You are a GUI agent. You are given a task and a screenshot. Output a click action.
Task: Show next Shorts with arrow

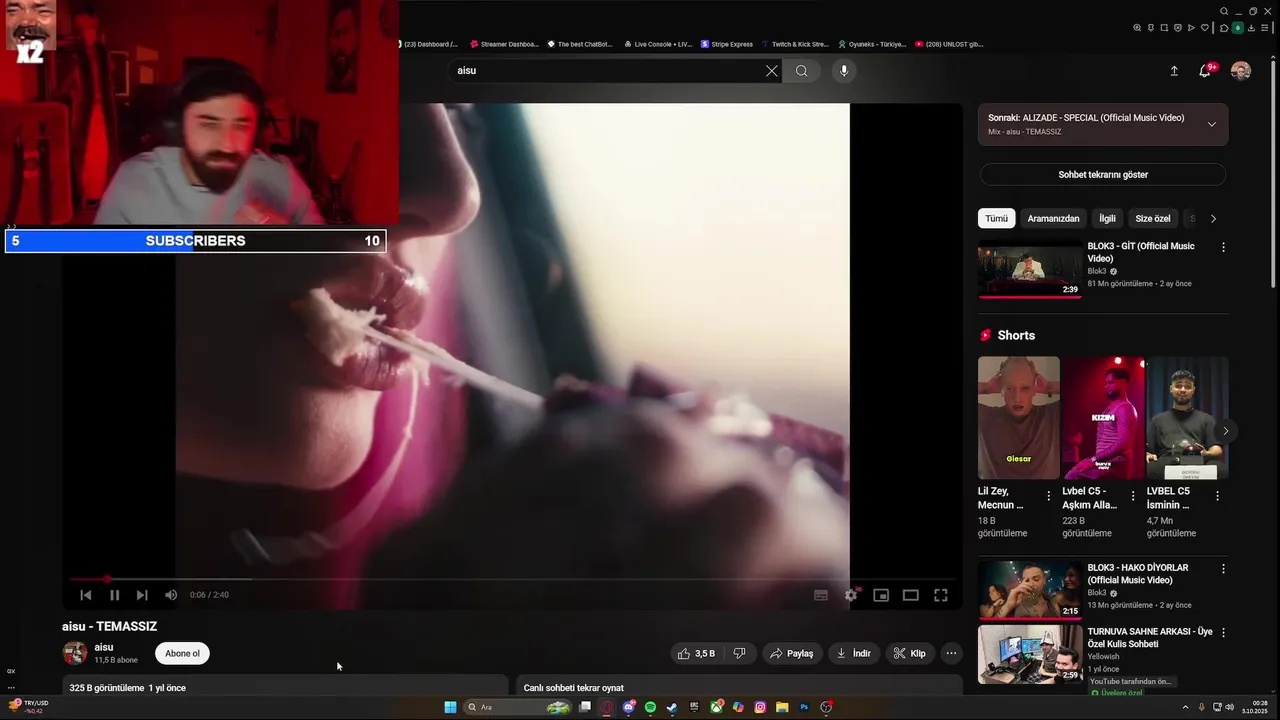pos(1226,431)
